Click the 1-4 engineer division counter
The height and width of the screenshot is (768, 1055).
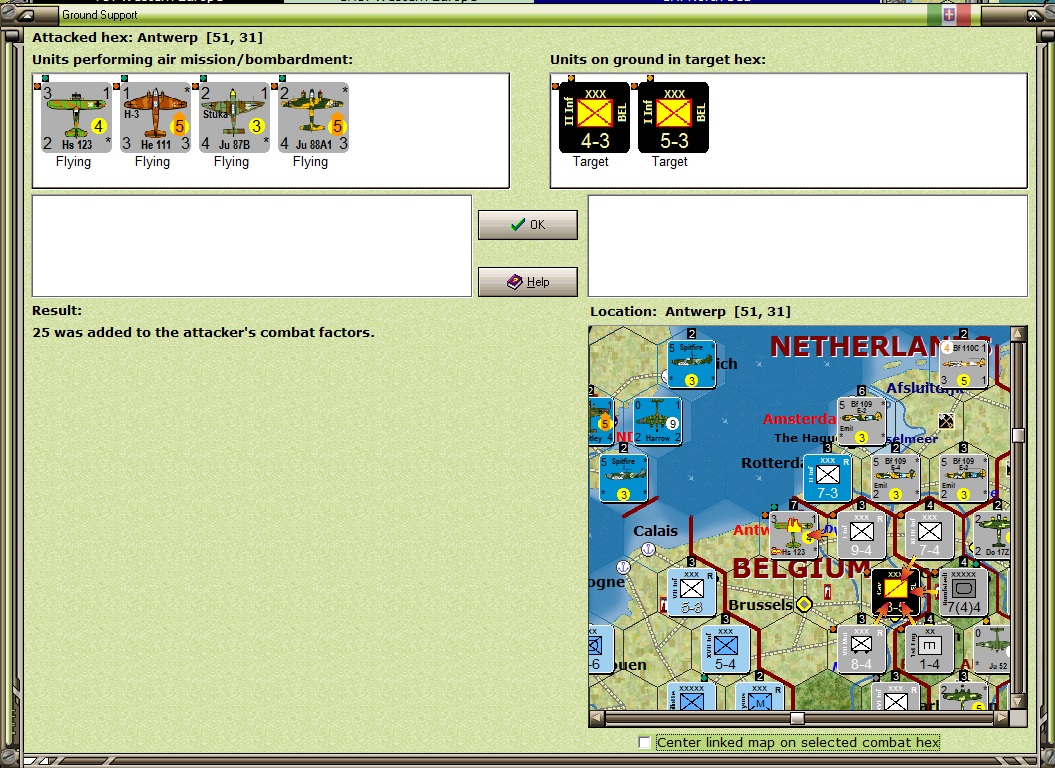[929, 649]
